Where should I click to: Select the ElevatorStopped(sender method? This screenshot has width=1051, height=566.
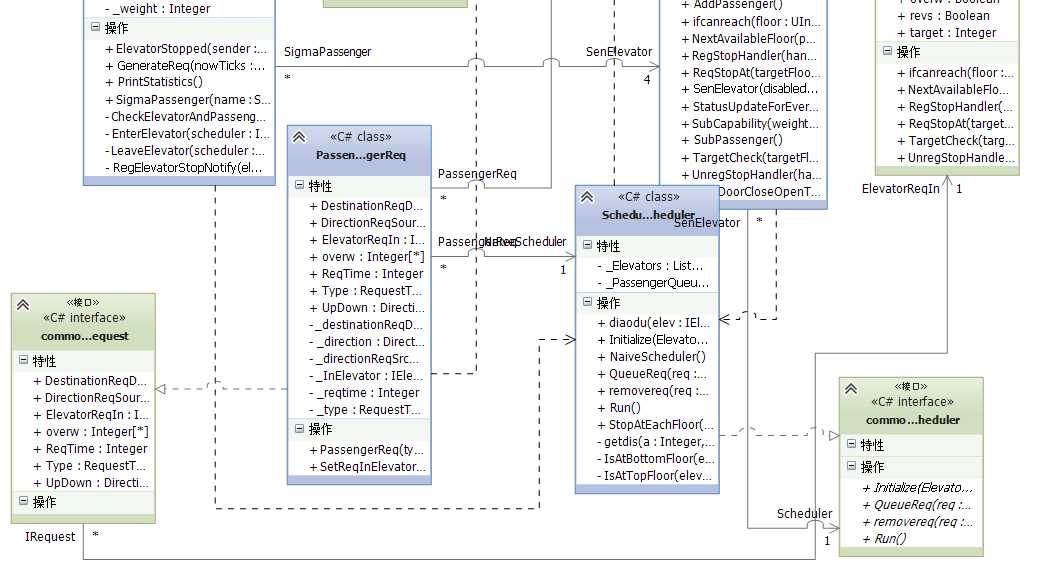tap(186, 49)
